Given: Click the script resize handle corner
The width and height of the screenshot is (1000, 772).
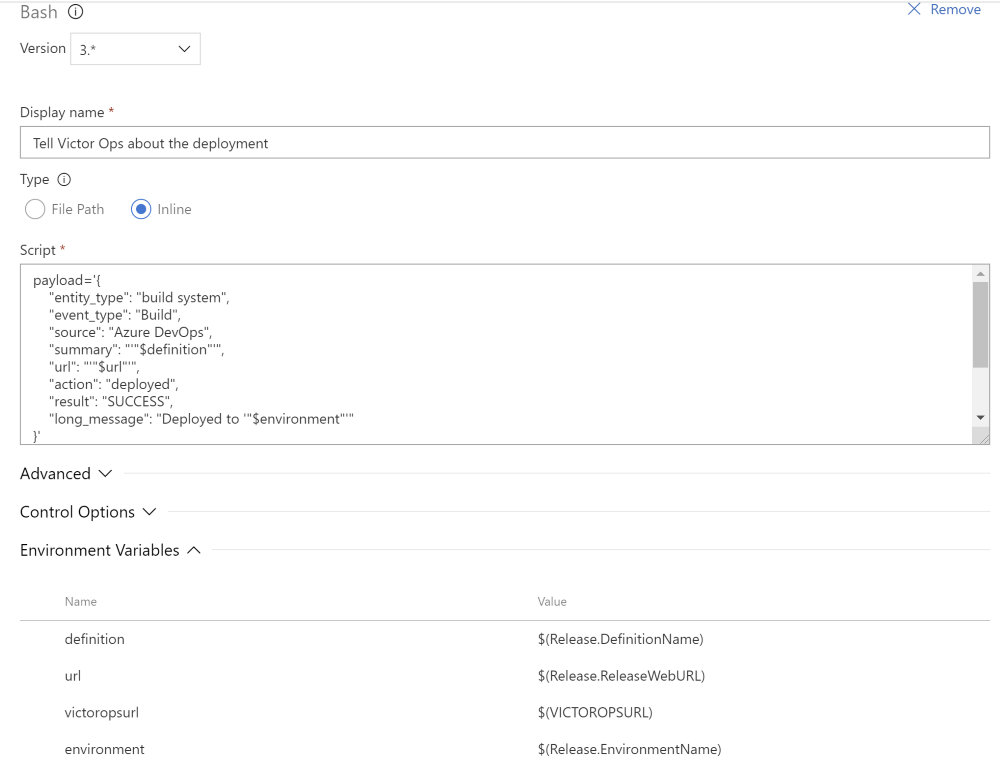Looking at the screenshot, I should [983, 438].
